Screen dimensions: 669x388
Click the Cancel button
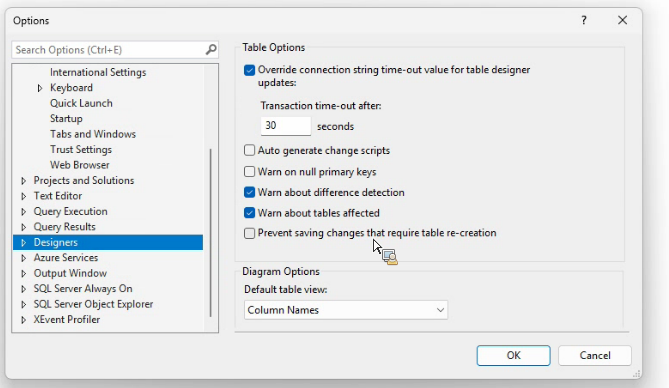point(594,356)
